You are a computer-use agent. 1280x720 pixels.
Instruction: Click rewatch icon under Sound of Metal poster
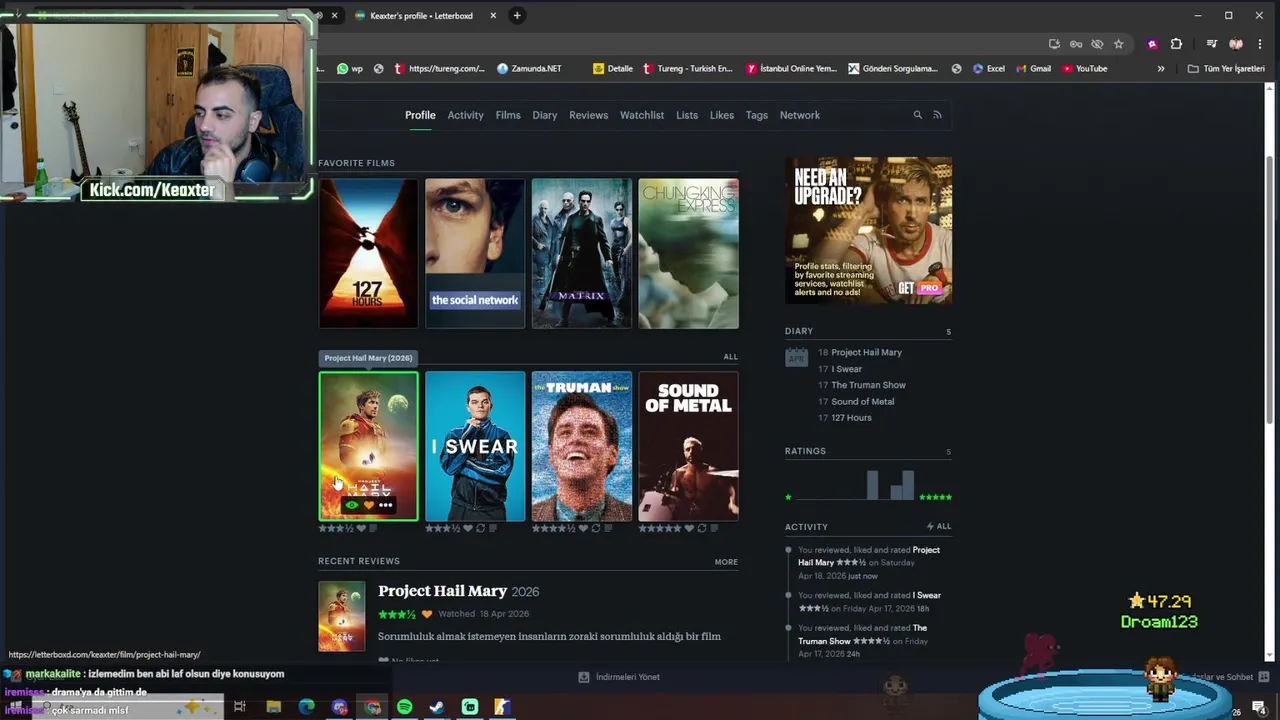(701, 528)
